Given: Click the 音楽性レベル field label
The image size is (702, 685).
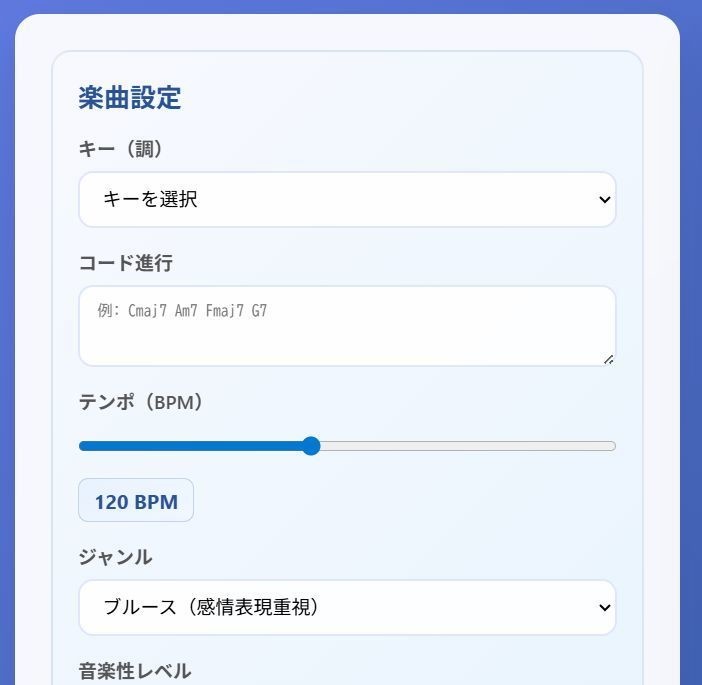Looking at the screenshot, I should coord(135,671).
